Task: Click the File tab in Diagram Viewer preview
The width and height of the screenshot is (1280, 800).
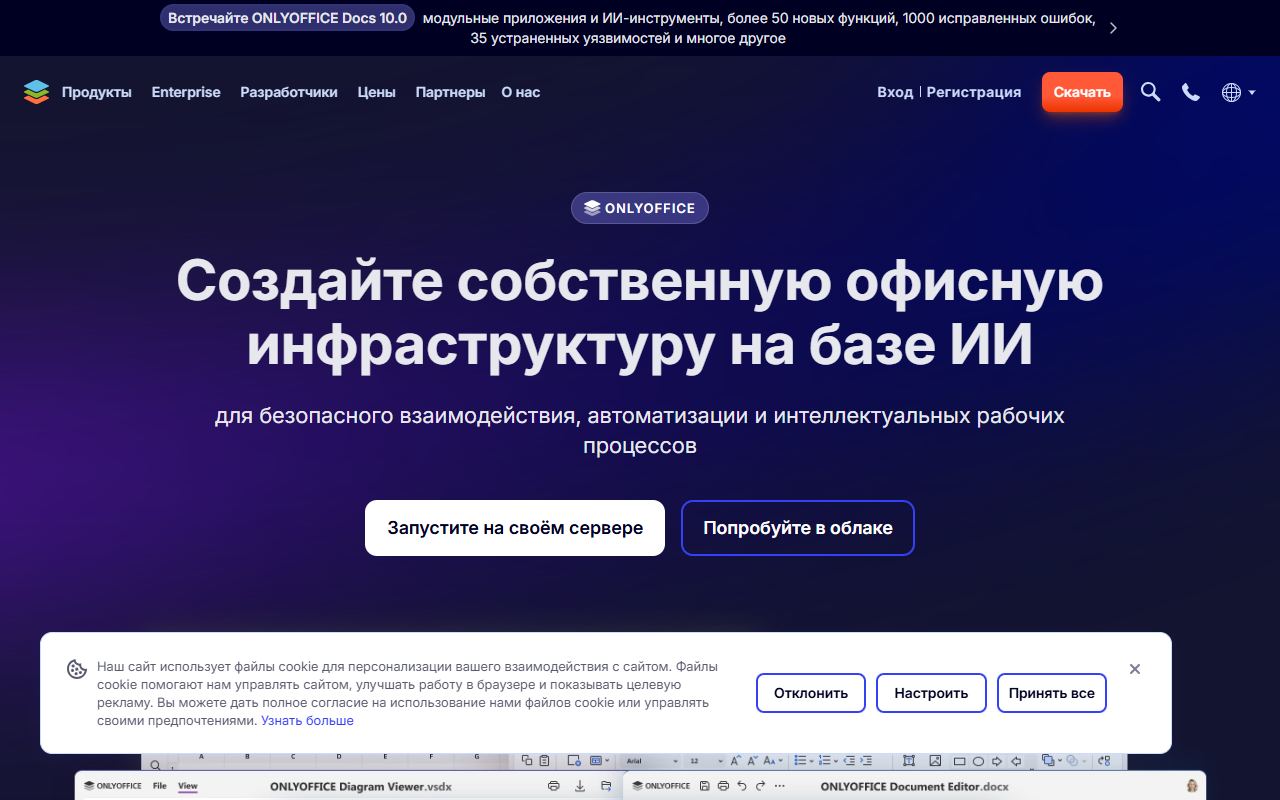Action: (160, 786)
